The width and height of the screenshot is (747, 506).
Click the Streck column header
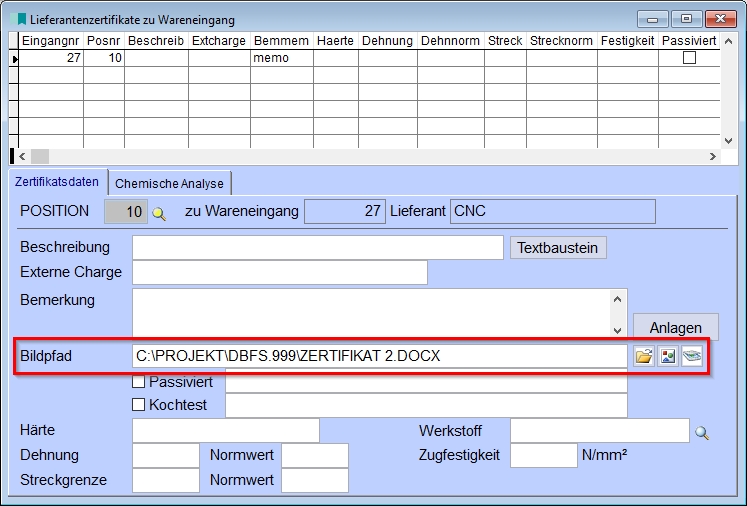point(505,41)
